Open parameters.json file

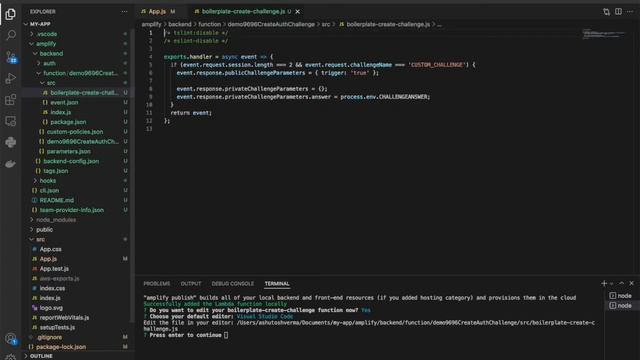tap(69, 151)
